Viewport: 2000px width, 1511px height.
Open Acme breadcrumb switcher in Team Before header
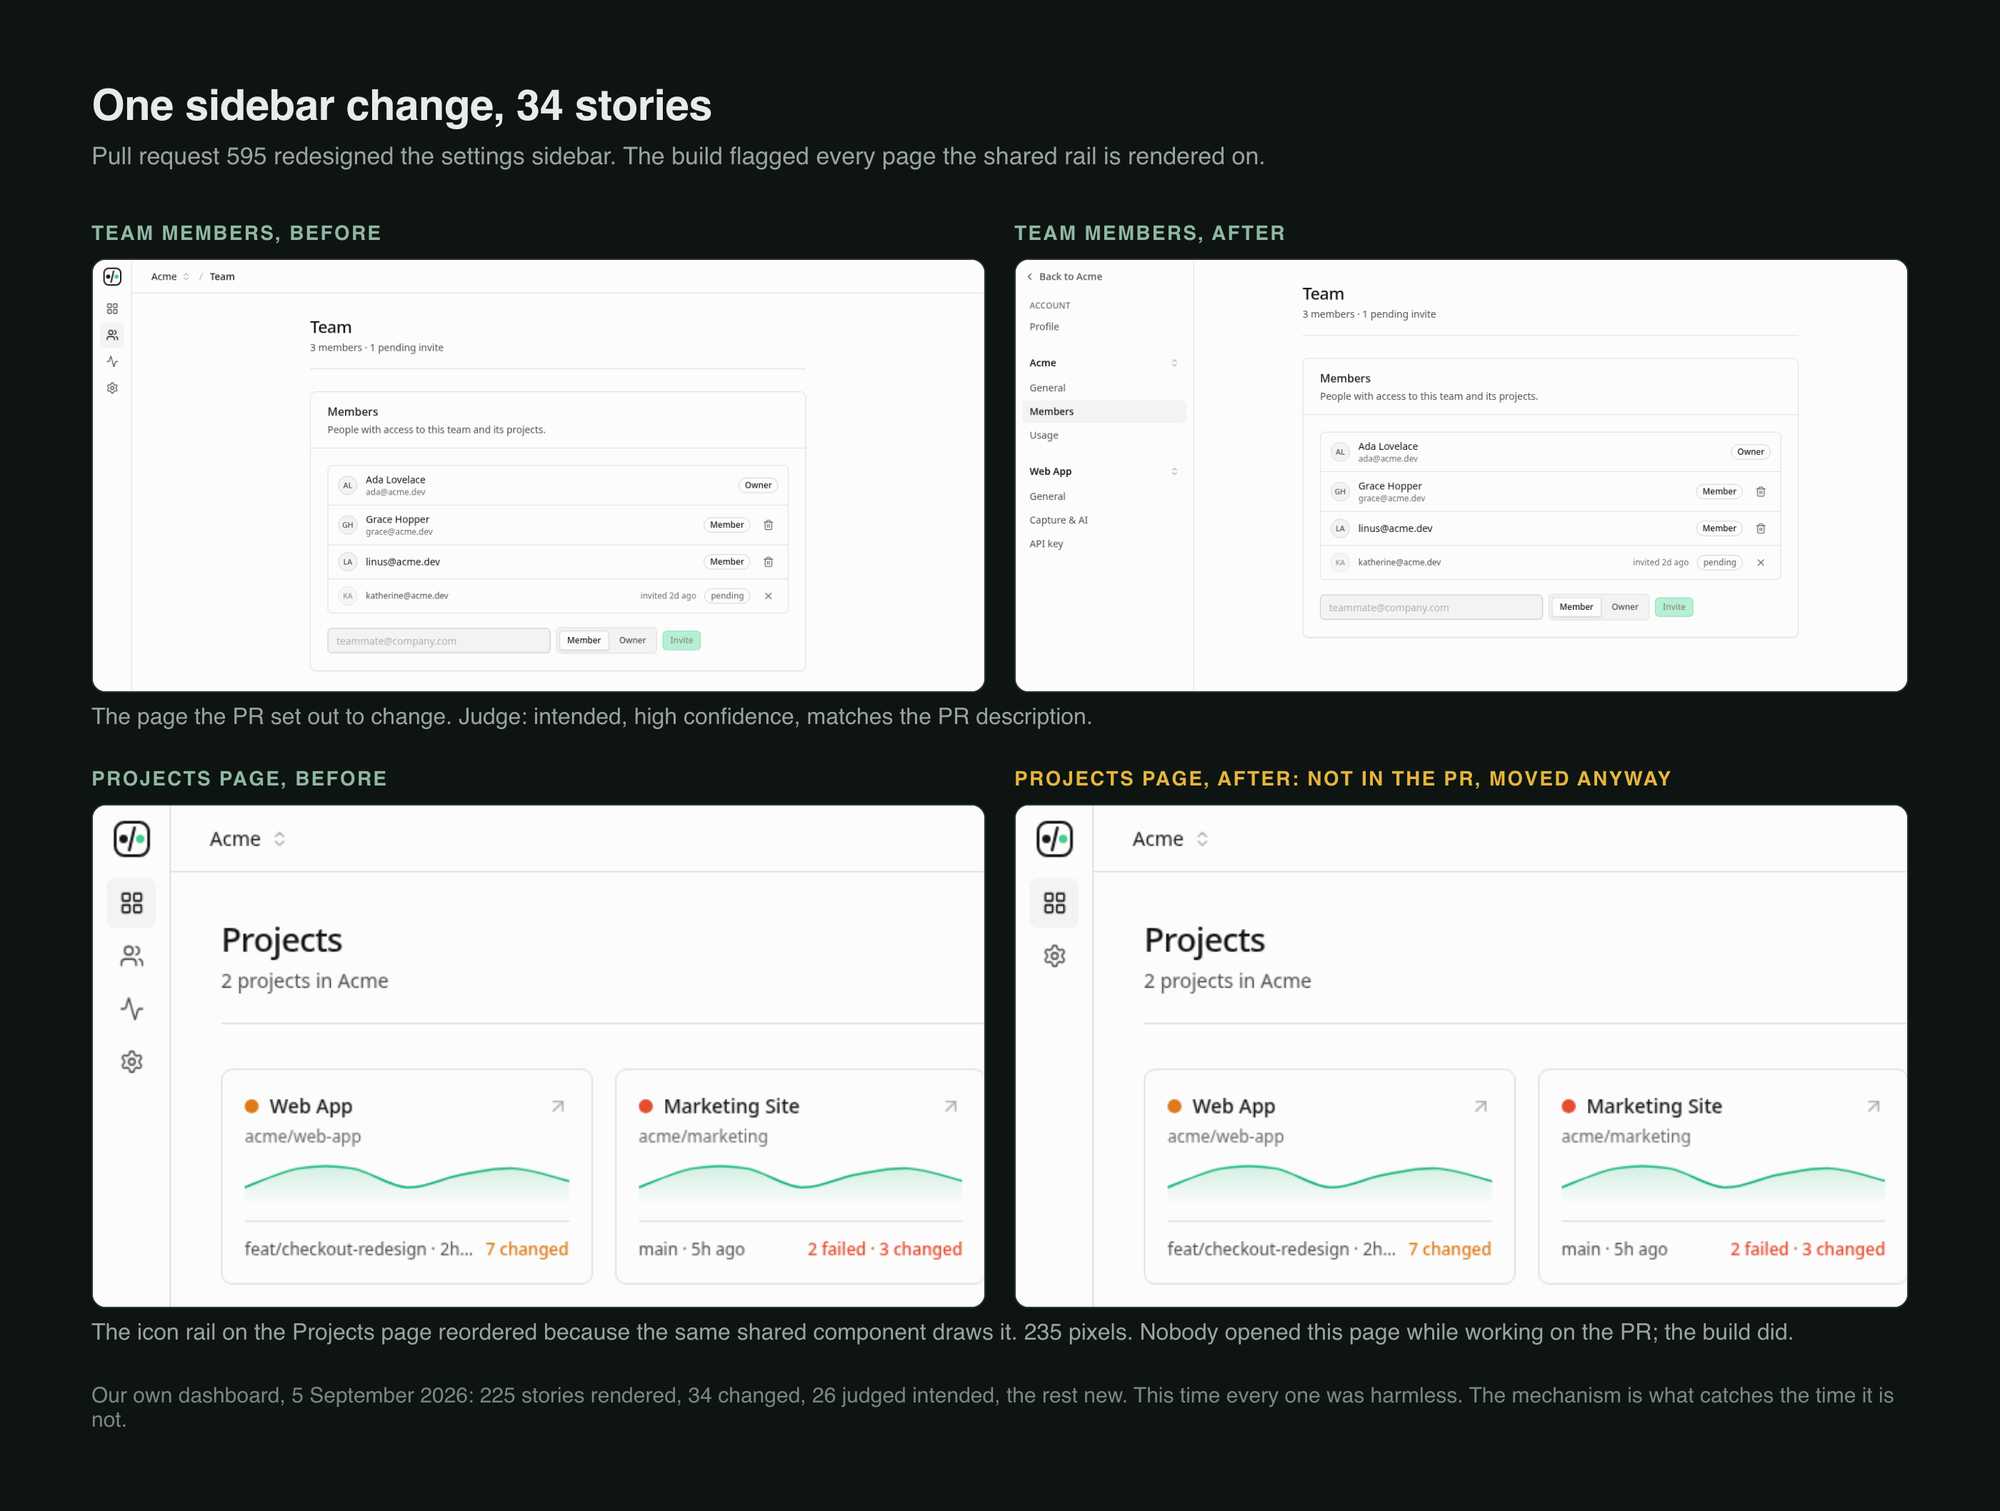coord(170,277)
